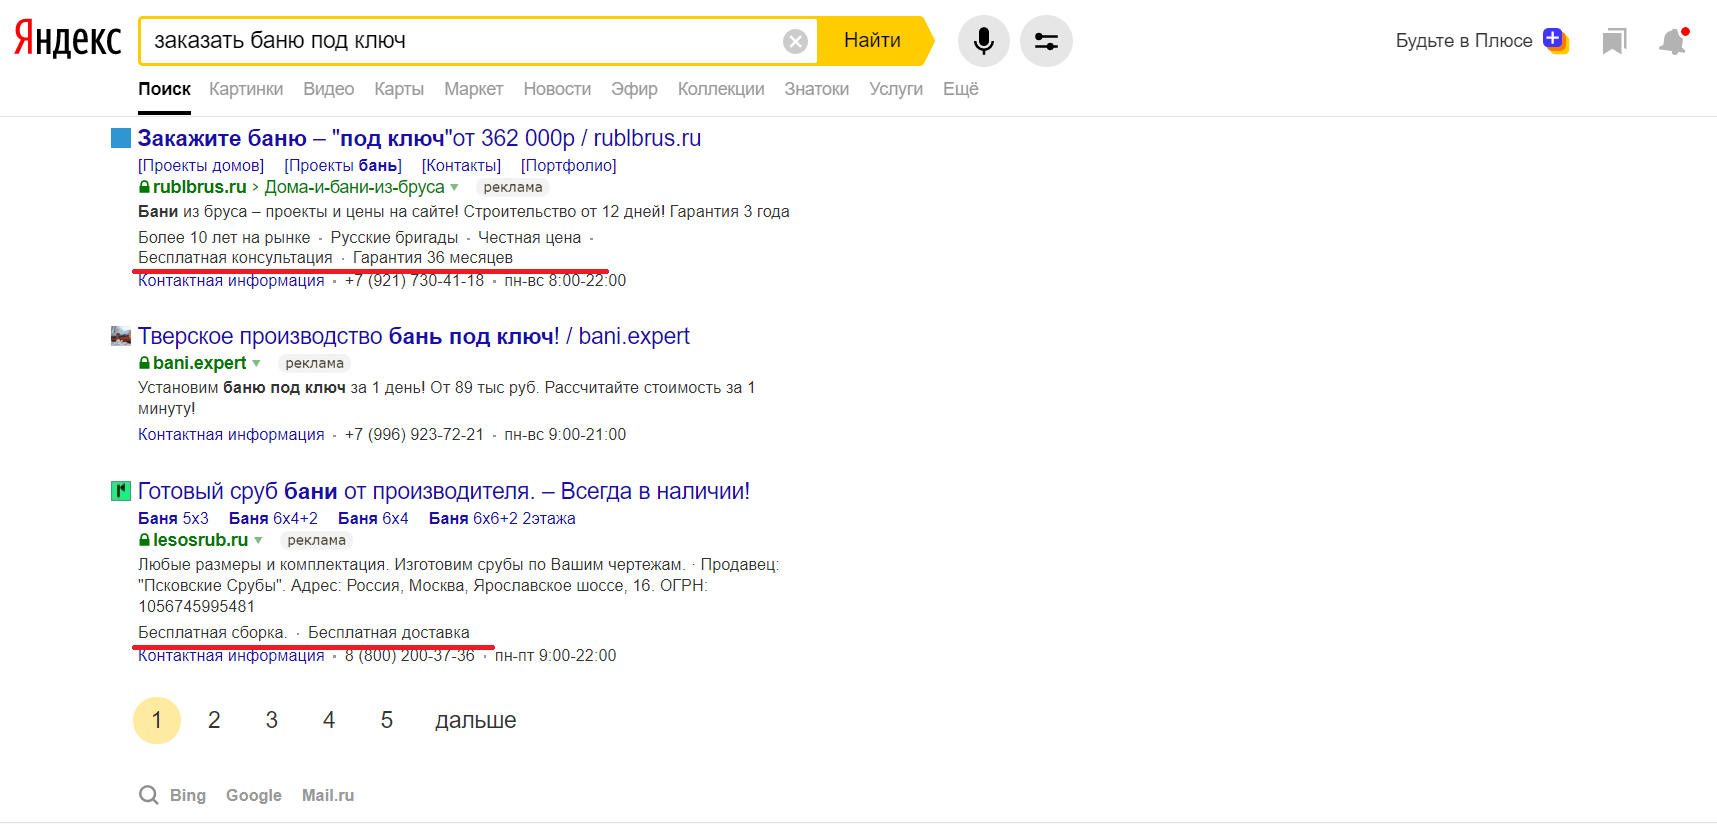Click the bani.expert green domain link
This screenshot has width=1717, height=829.
coord(199,363)
